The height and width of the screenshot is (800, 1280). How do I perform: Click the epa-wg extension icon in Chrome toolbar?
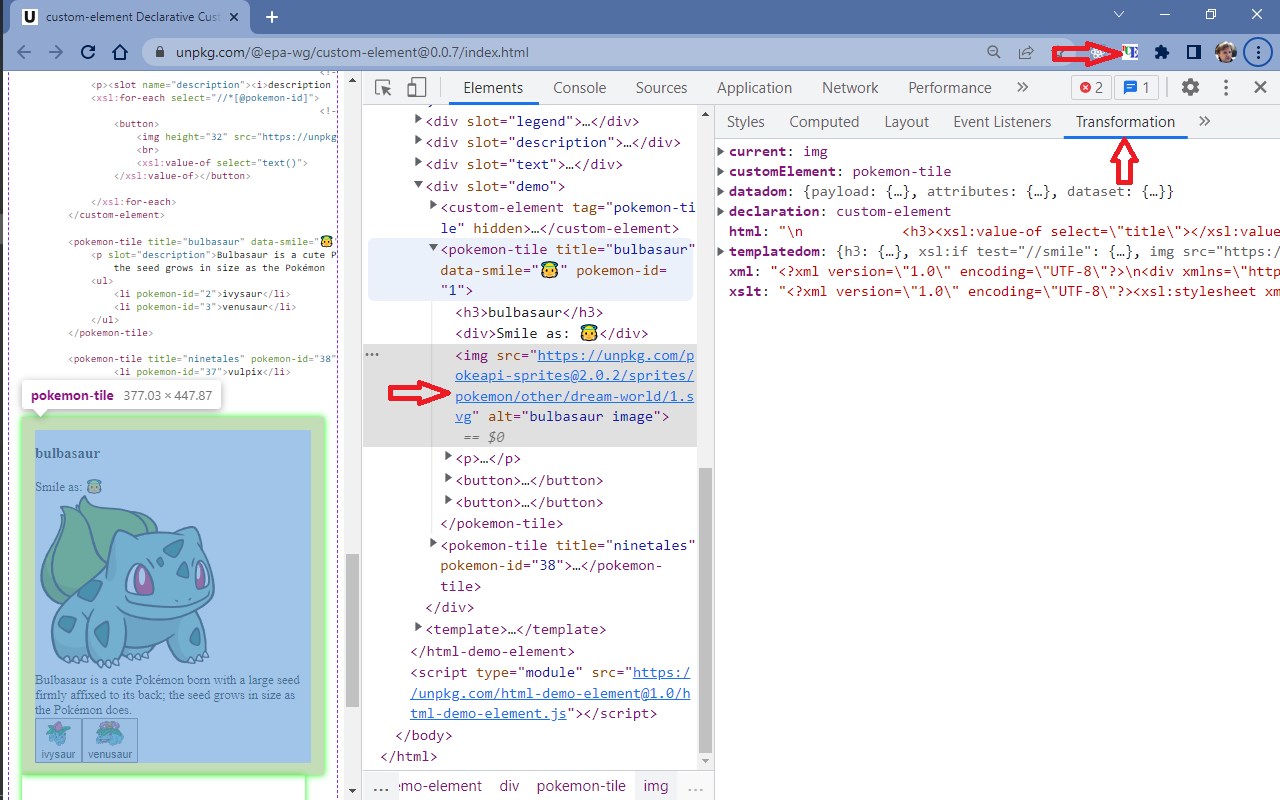pos(1129,52)
